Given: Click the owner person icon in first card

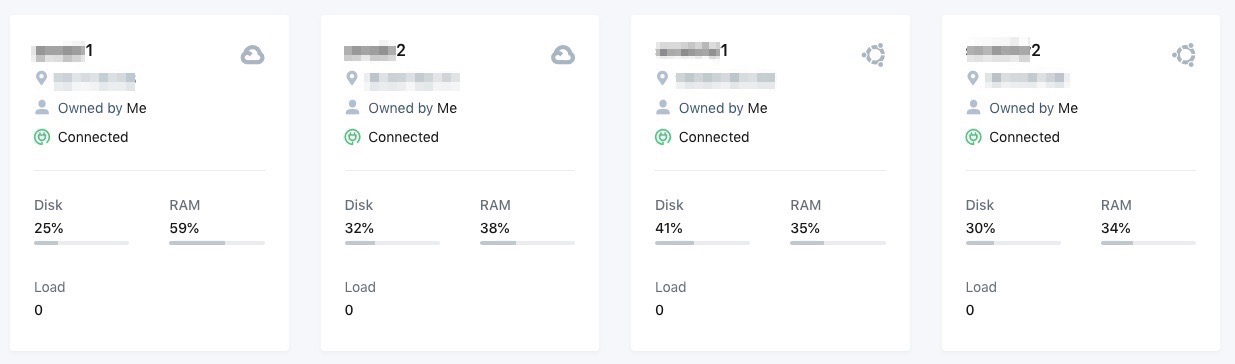Looking at the screenshot, I should tap(41, 107).
